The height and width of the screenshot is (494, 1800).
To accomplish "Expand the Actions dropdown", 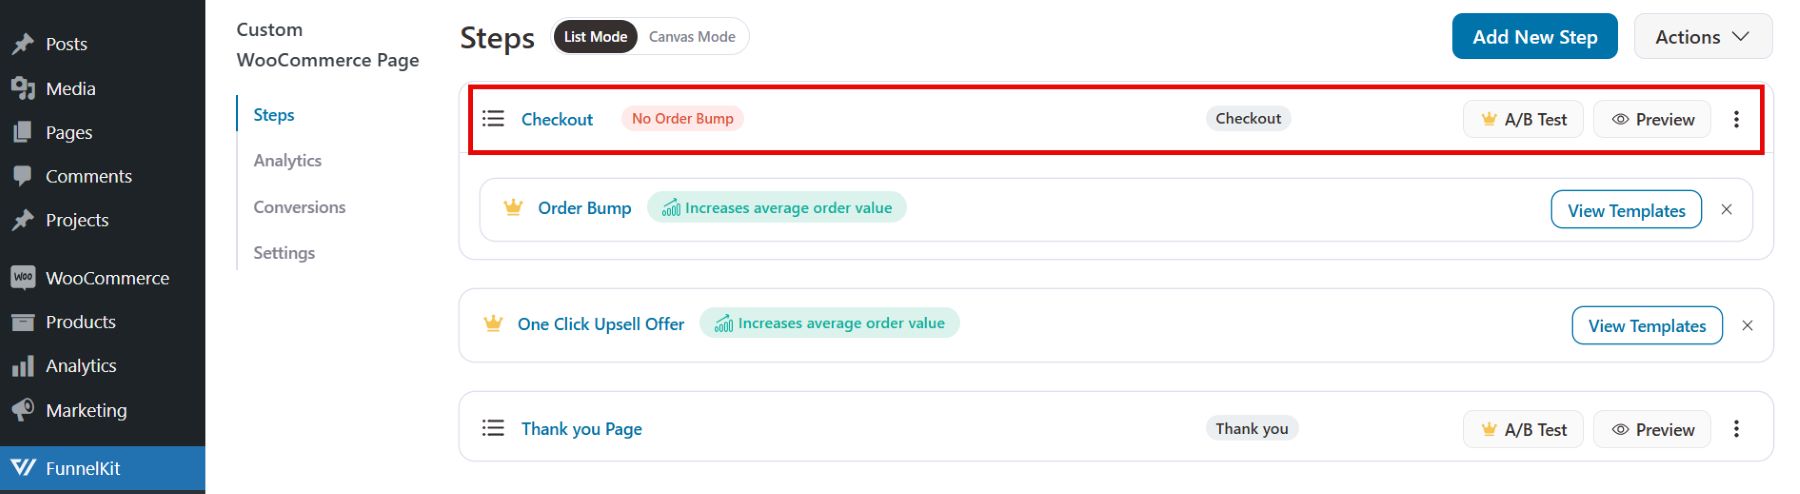I will [1702, 37].
